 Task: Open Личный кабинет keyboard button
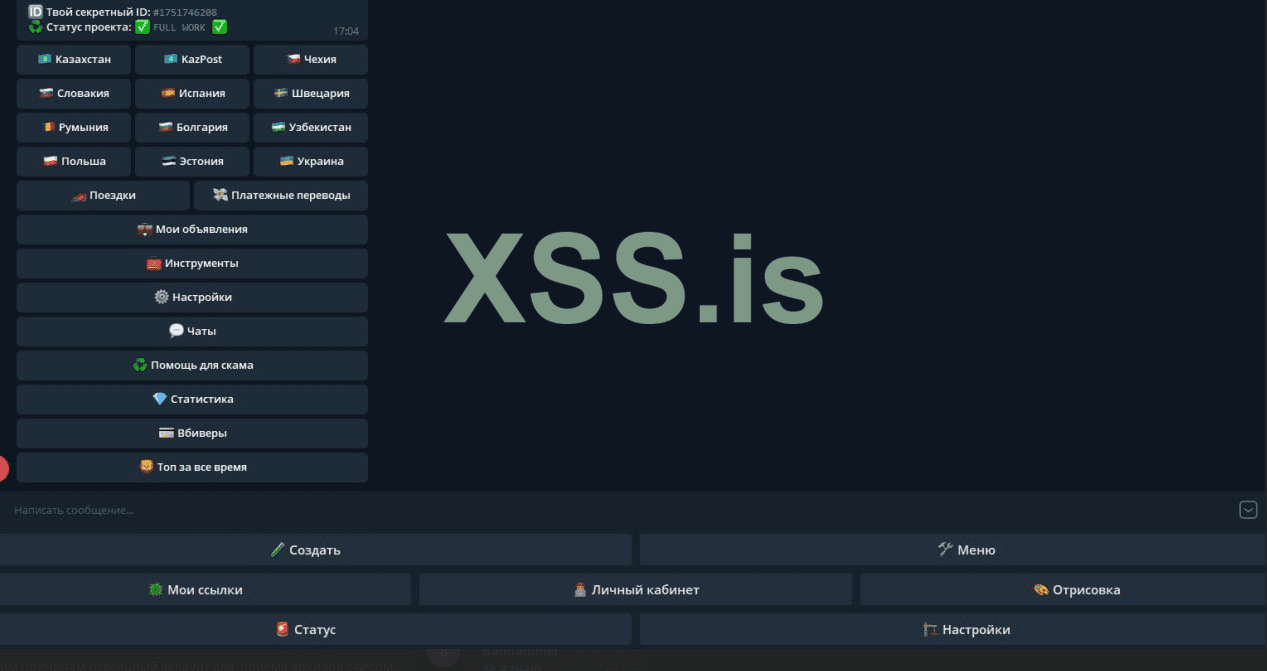[636, 590]
